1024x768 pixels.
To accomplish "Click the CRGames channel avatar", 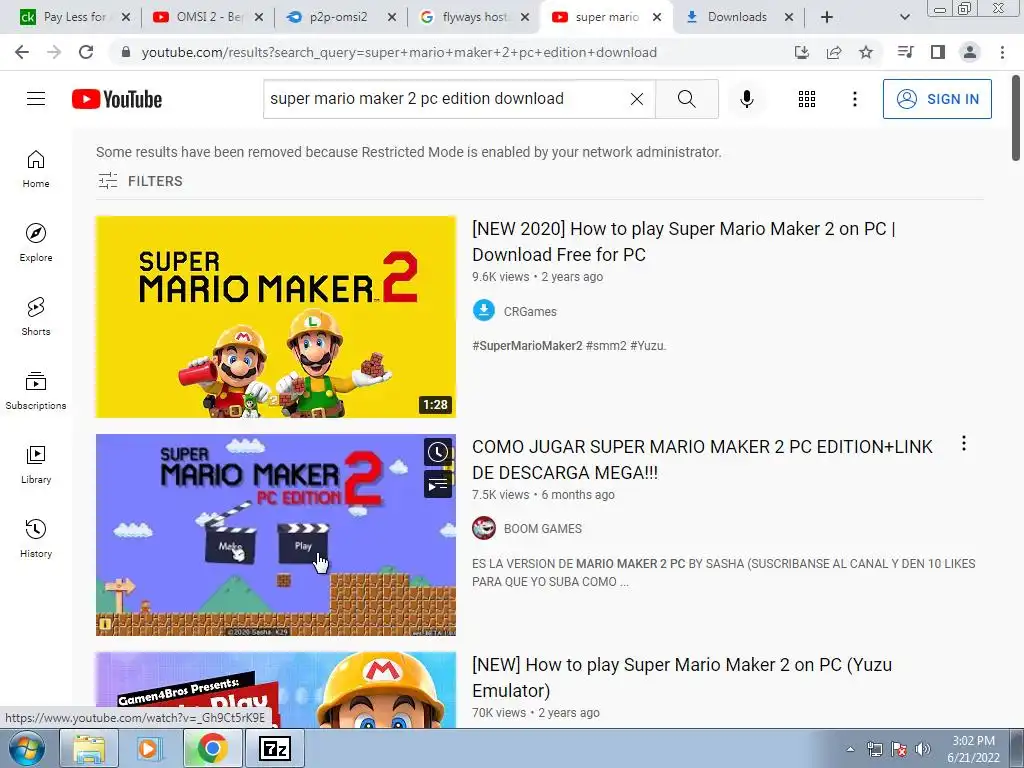I will pyautogui.click(x=484, y=310).
